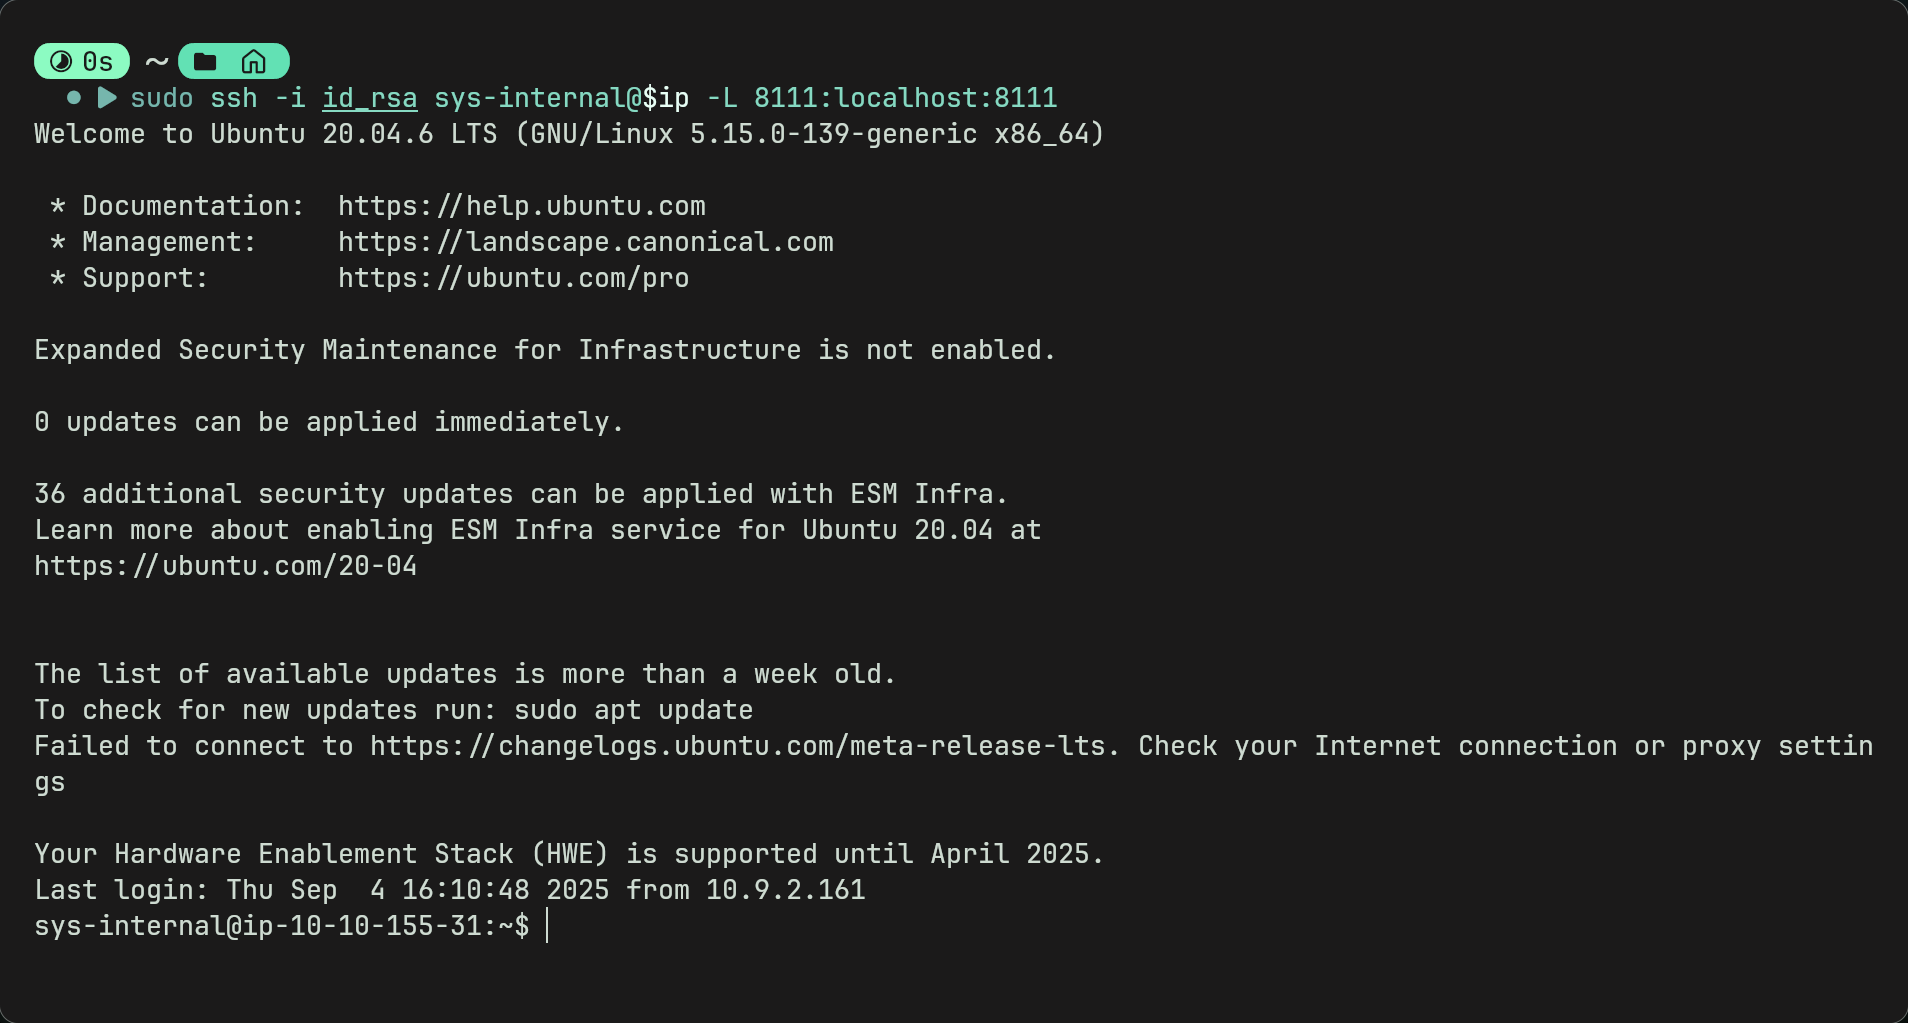The height and width of the screenshot is (1023, 1908).
Task: Click the 'sudo apt update' command text
Action: [634, 710]
